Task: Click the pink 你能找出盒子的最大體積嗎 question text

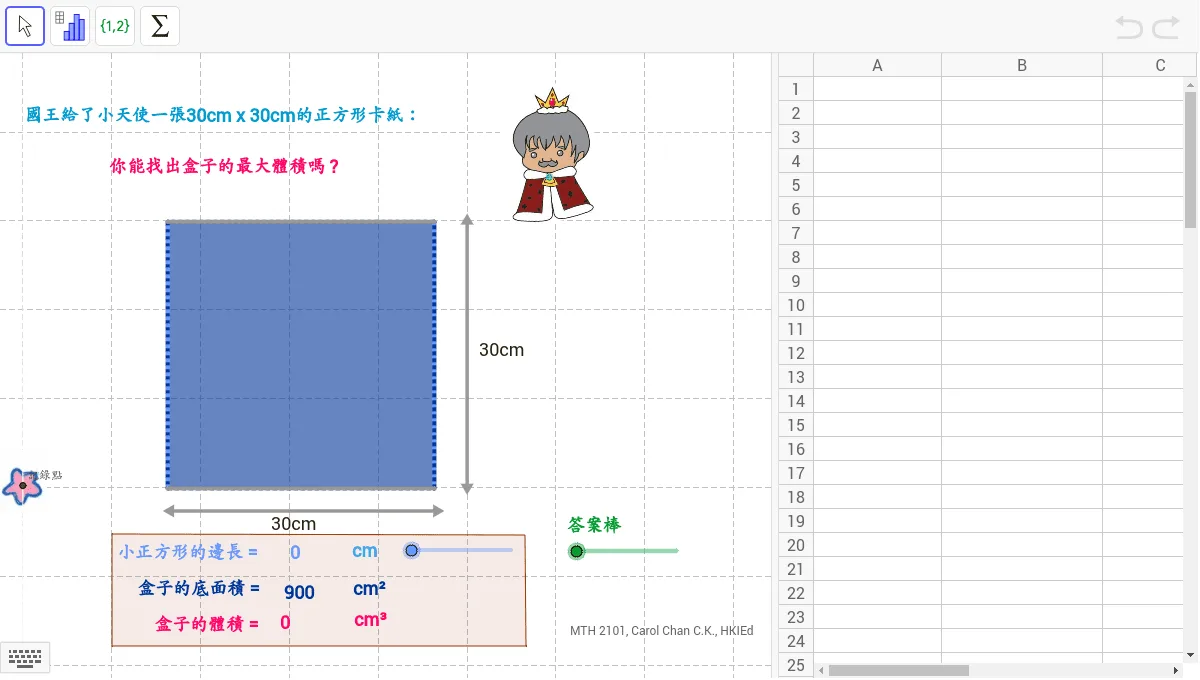Action: (x=225, y=166)
